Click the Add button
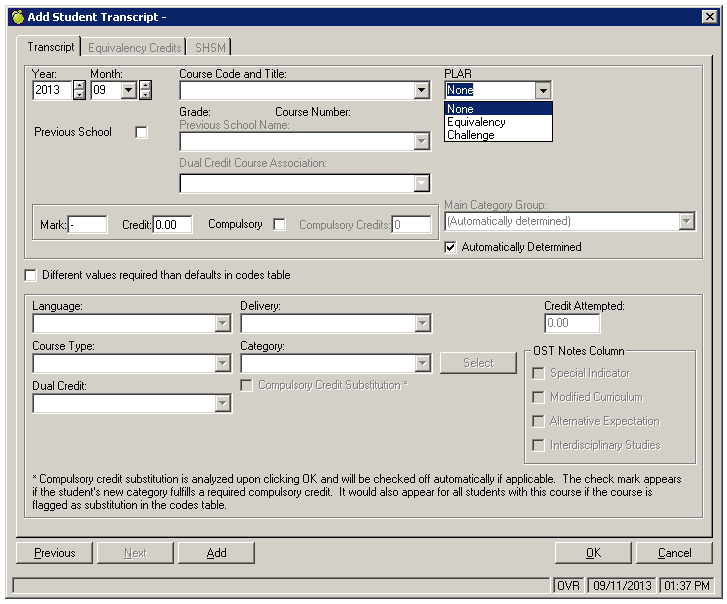 (x=216, y=553)
